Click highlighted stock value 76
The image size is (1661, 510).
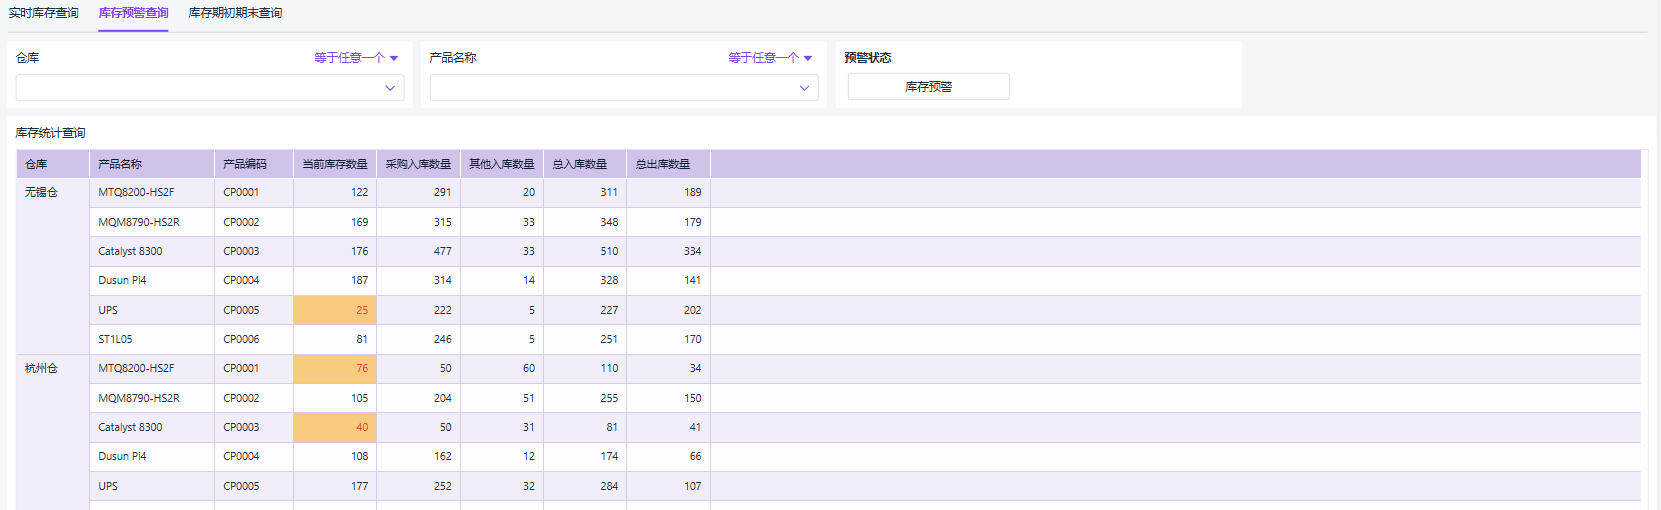335,369
